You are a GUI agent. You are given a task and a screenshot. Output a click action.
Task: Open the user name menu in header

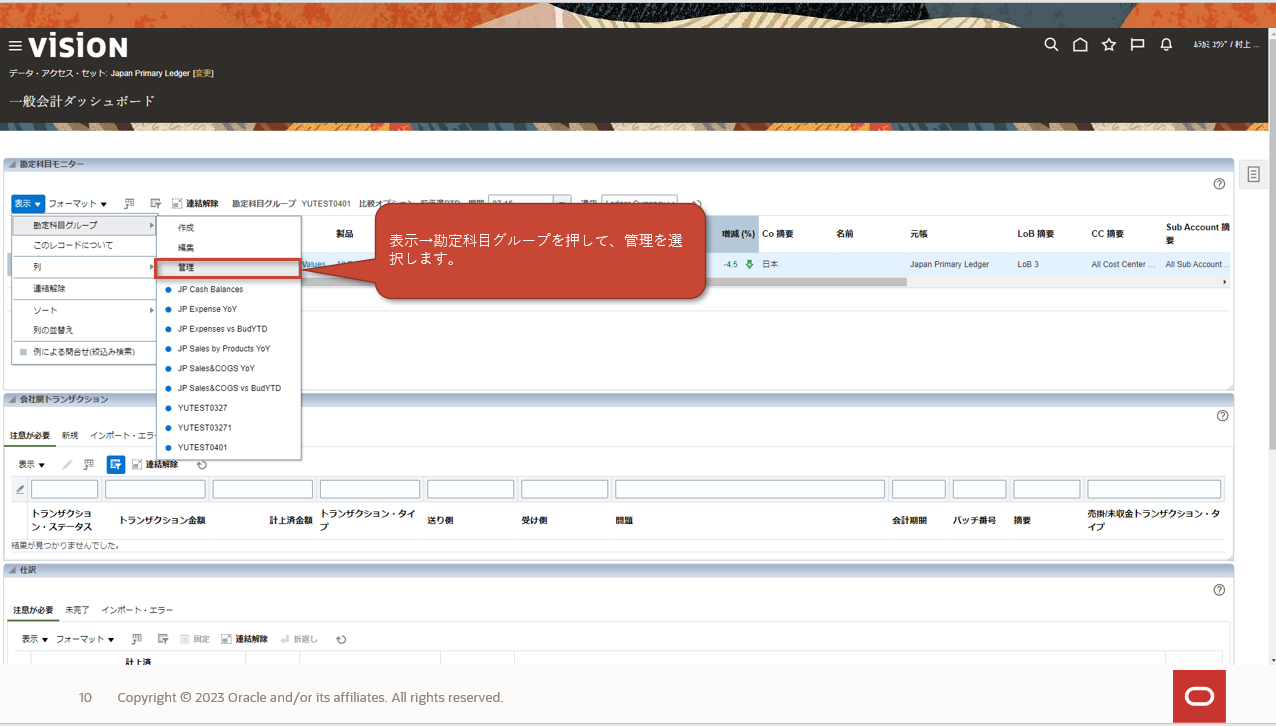tap(1226, 45)
